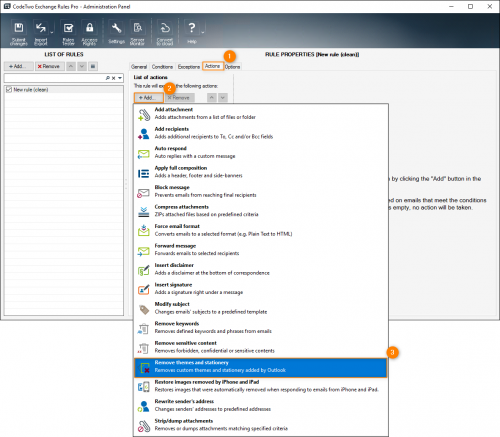Image resolution: width=500 pixels, height=437 pixels.
Task: Click 'Removes forbidden, confidential or sensitive contents'
Action: click(215, 351)
